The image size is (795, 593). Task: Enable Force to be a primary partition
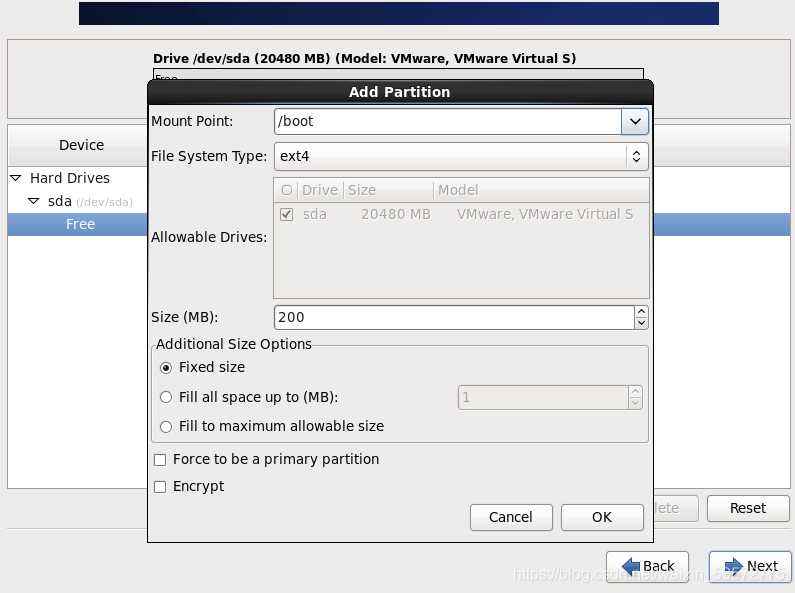click(160, 460)
